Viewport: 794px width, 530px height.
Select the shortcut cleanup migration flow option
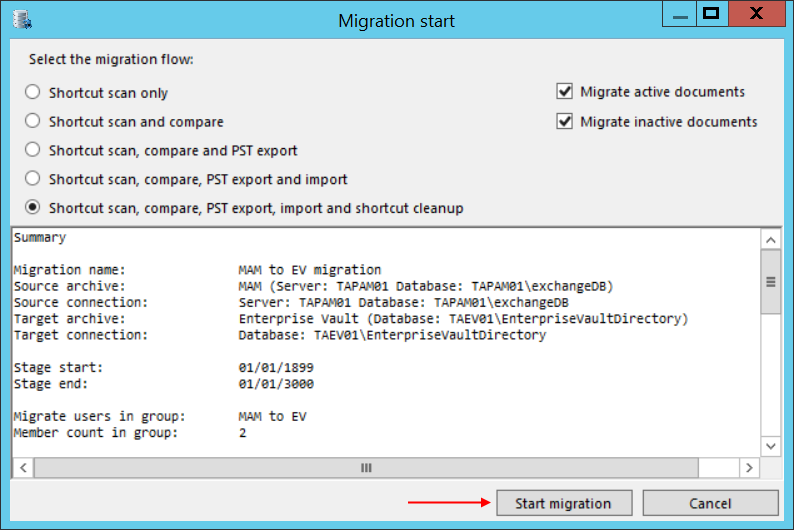pos(33,209)
